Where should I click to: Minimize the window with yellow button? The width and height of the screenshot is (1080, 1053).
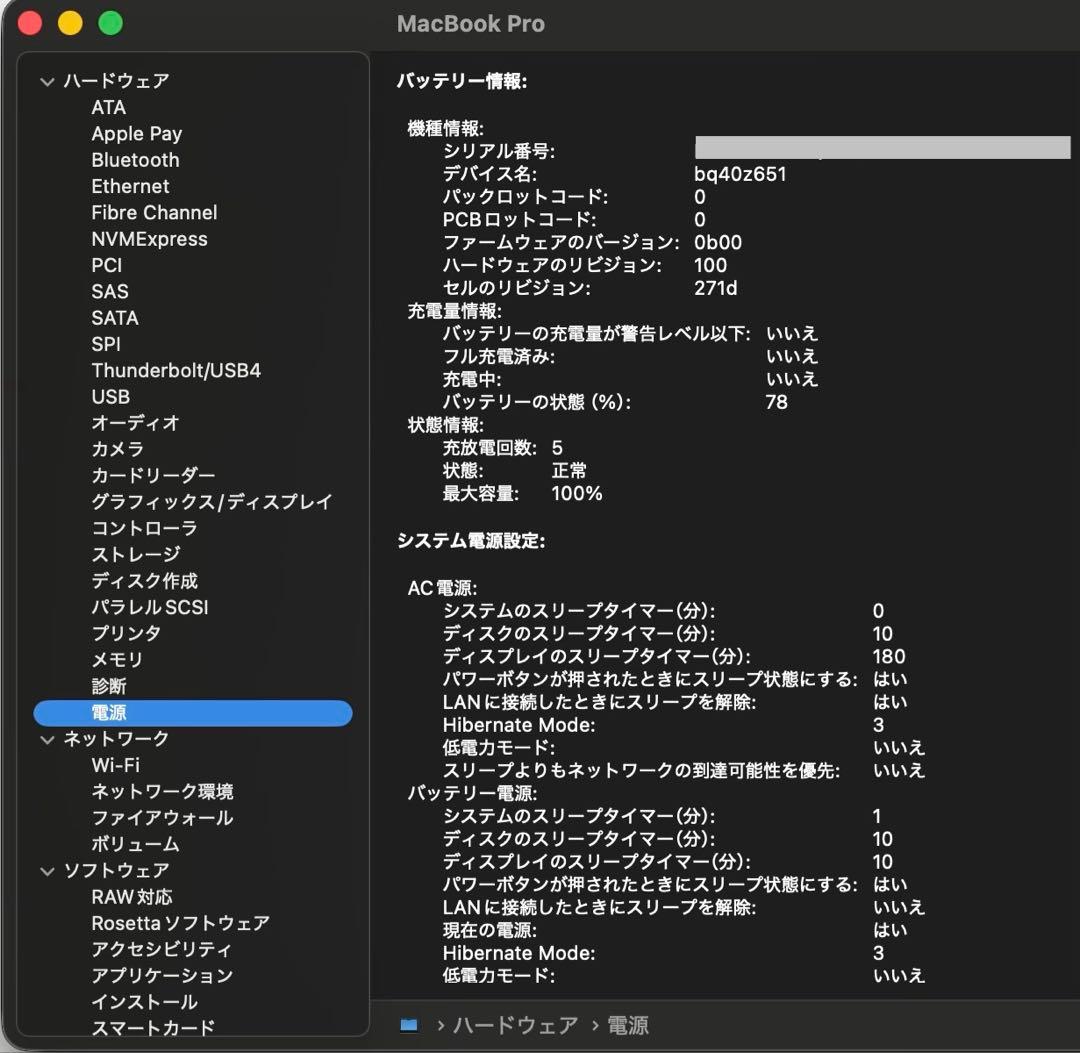(x=70, y=23)
